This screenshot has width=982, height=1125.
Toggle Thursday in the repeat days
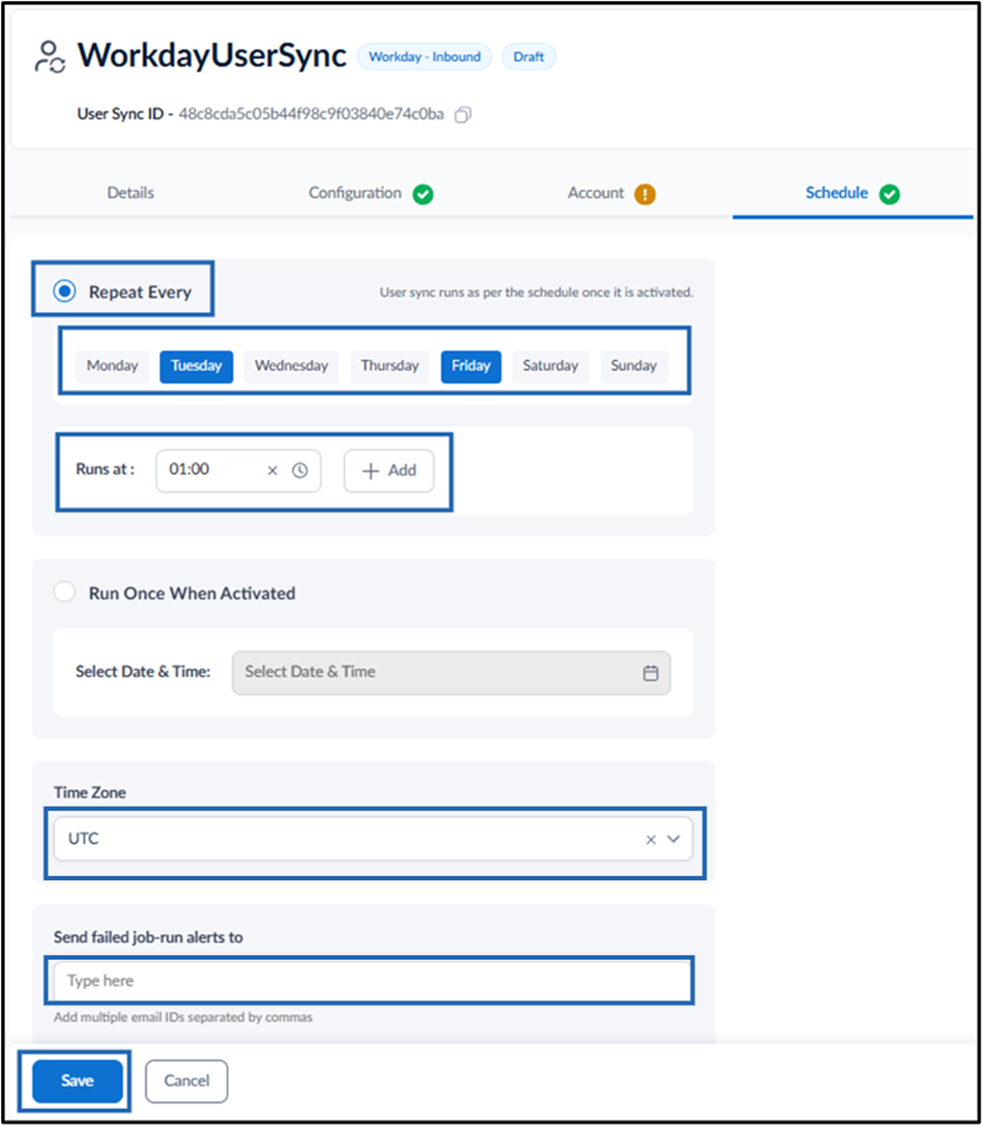[x=390, y=366]
